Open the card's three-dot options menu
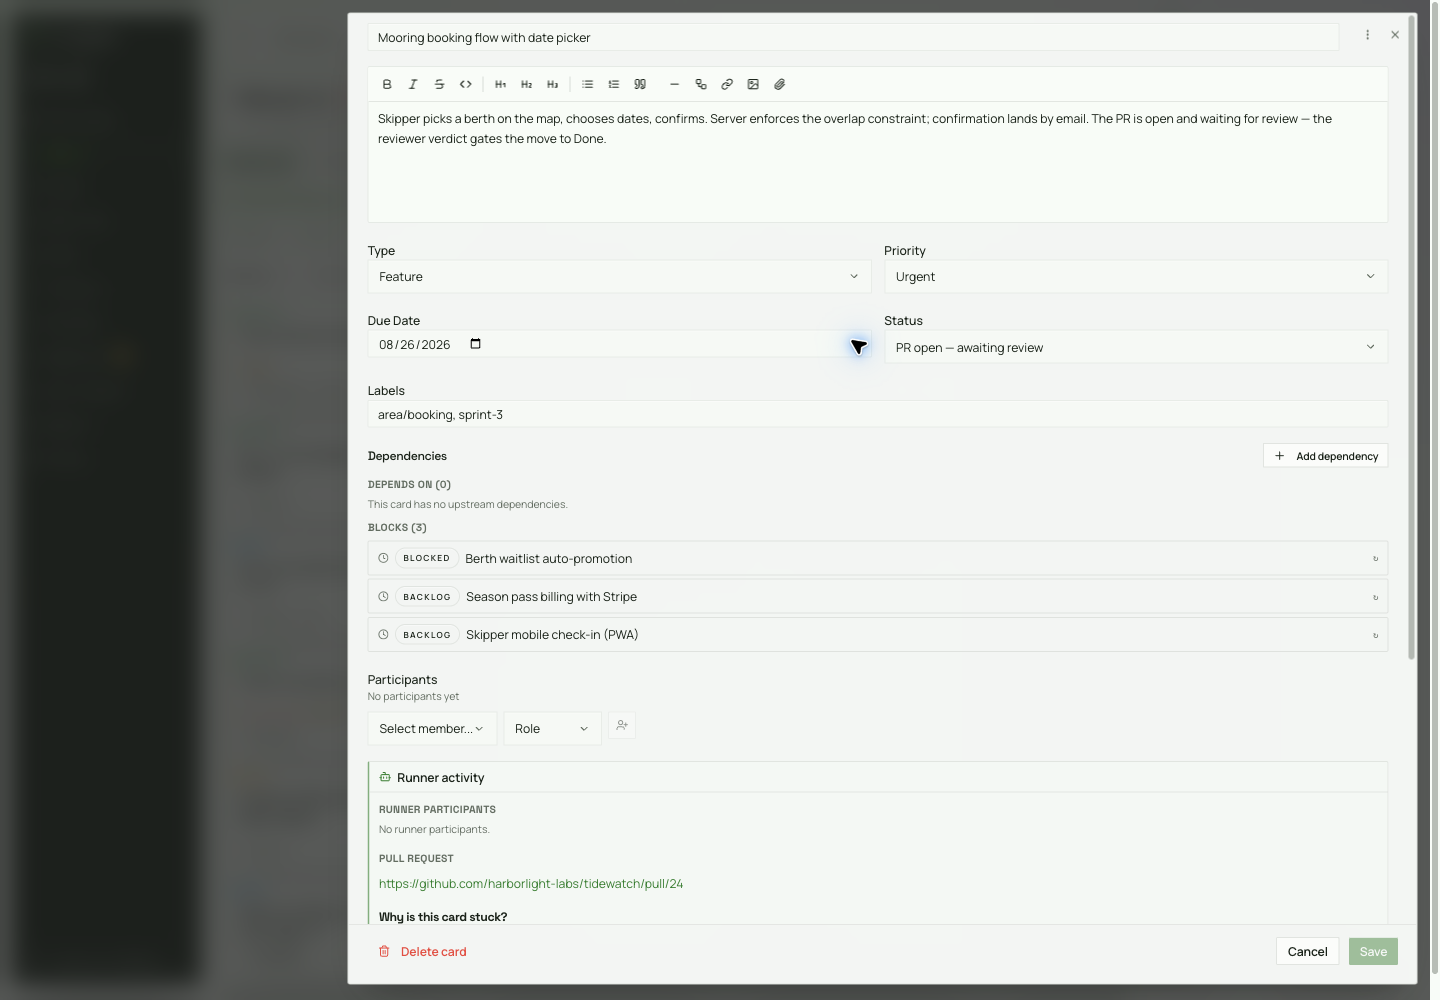The width and height of the screenshot is (1440, 1000). 1368,35
